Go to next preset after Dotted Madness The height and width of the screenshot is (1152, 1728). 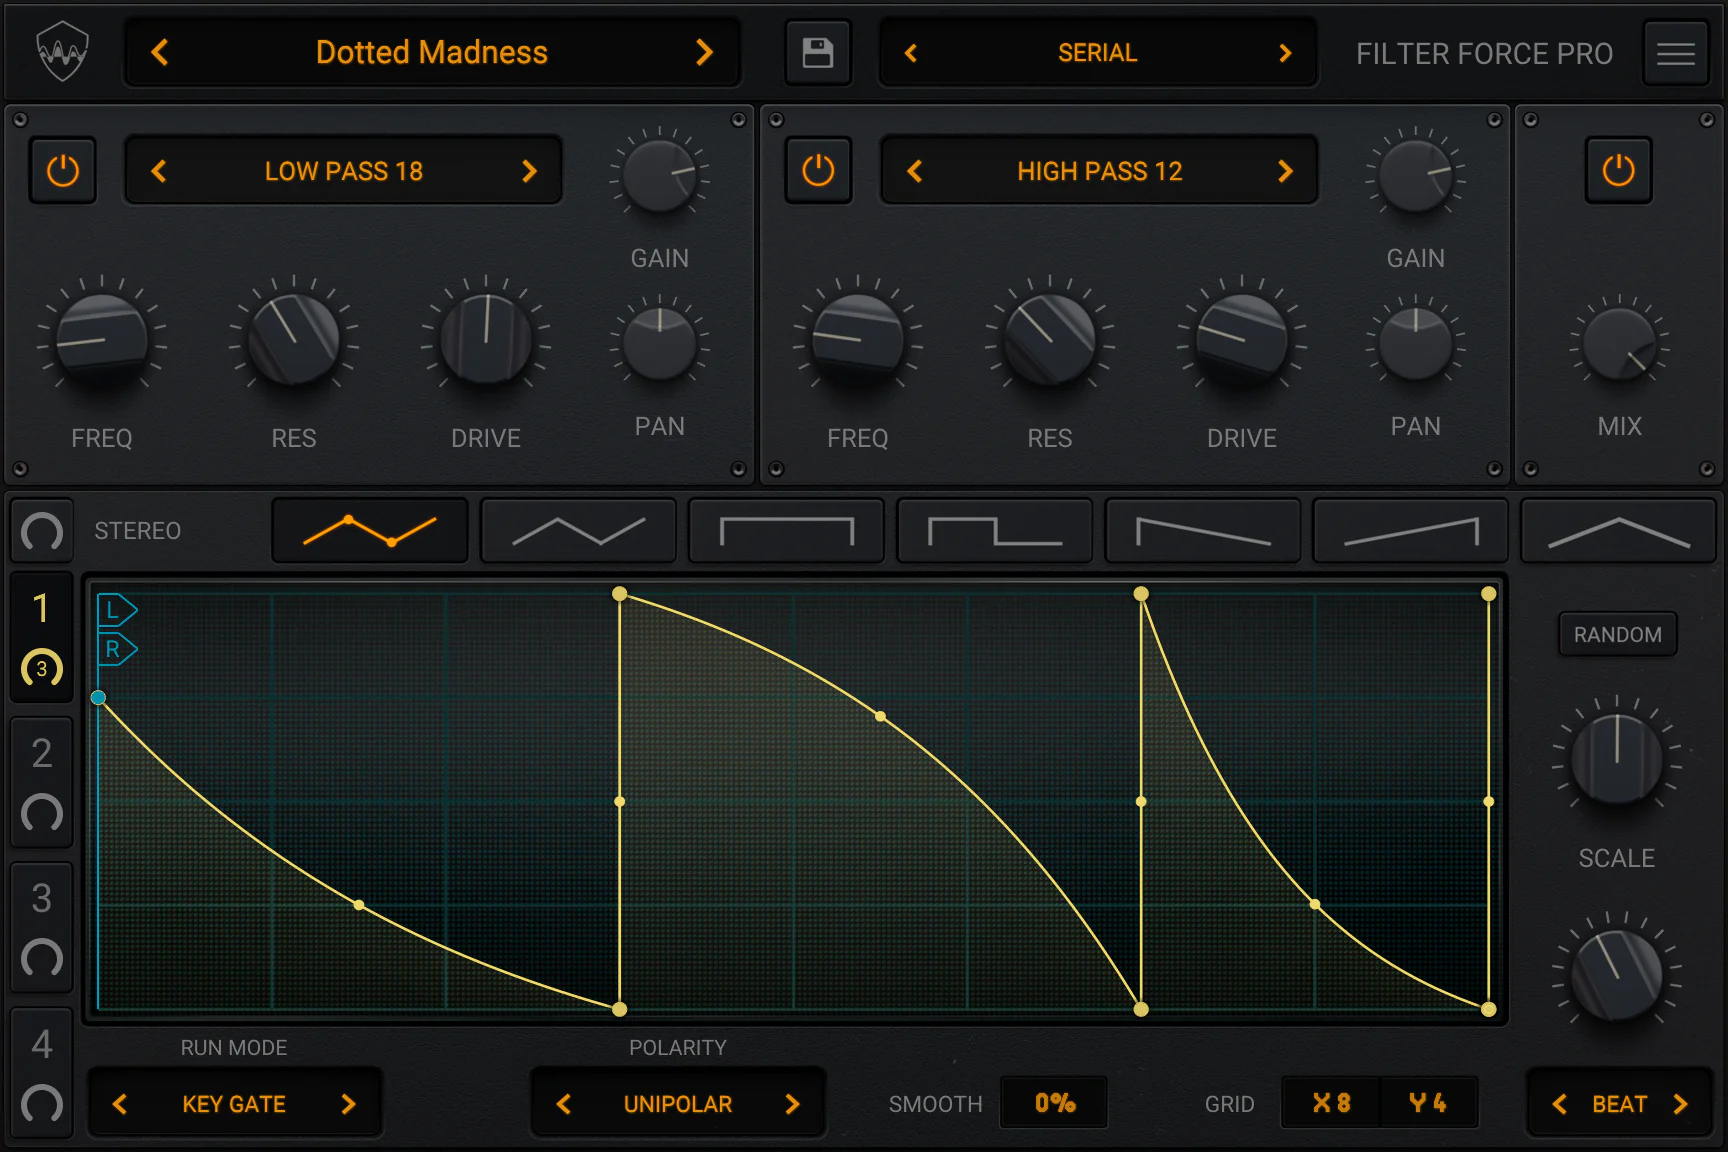[x=704, y=53]
